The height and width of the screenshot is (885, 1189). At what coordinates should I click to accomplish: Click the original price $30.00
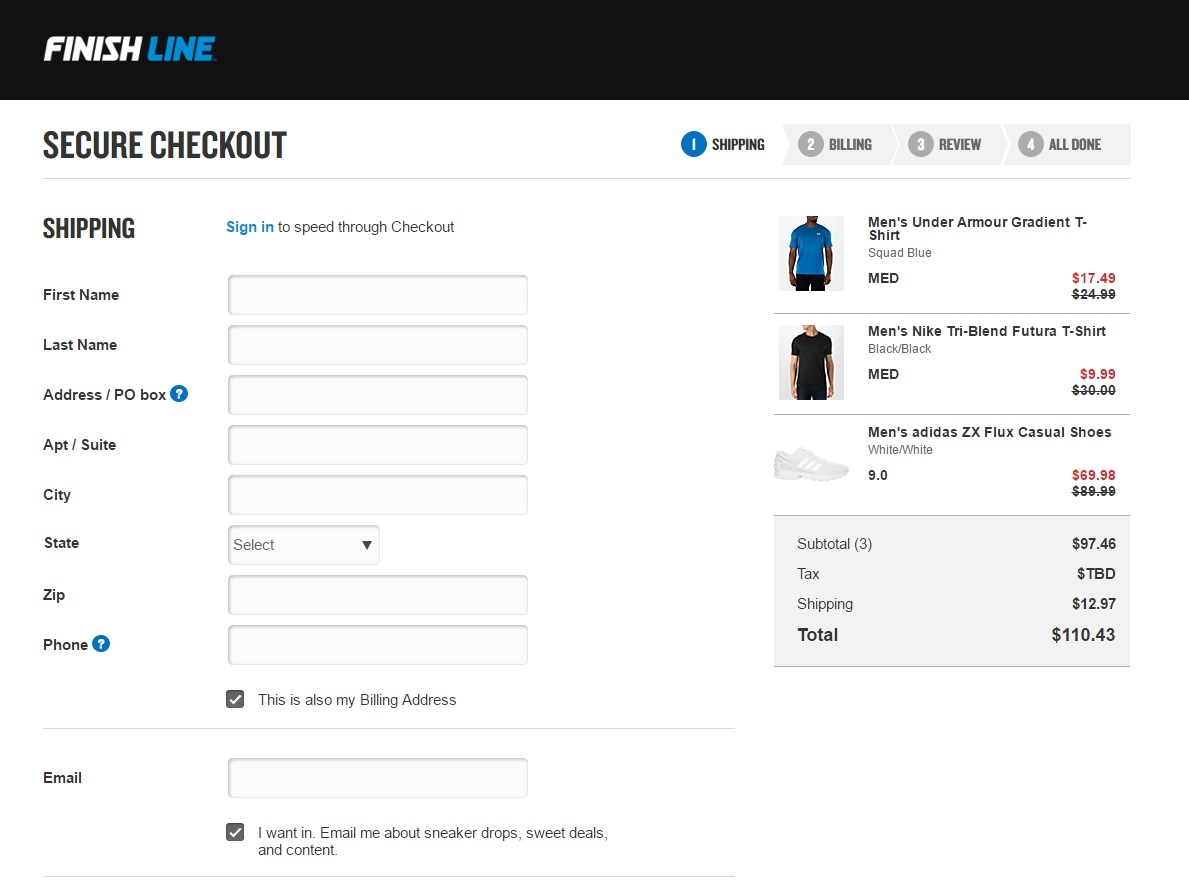pyautogui.click(x=1093, y=390)
